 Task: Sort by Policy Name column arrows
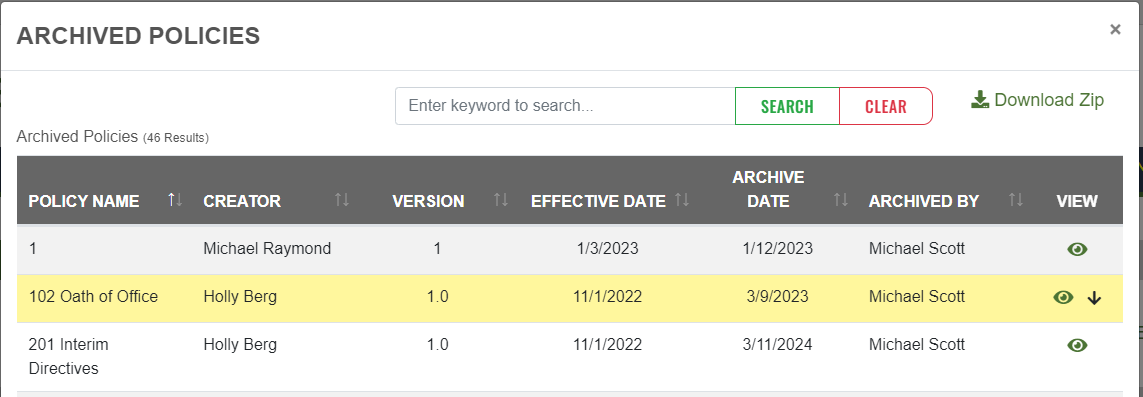coord(175,200)
